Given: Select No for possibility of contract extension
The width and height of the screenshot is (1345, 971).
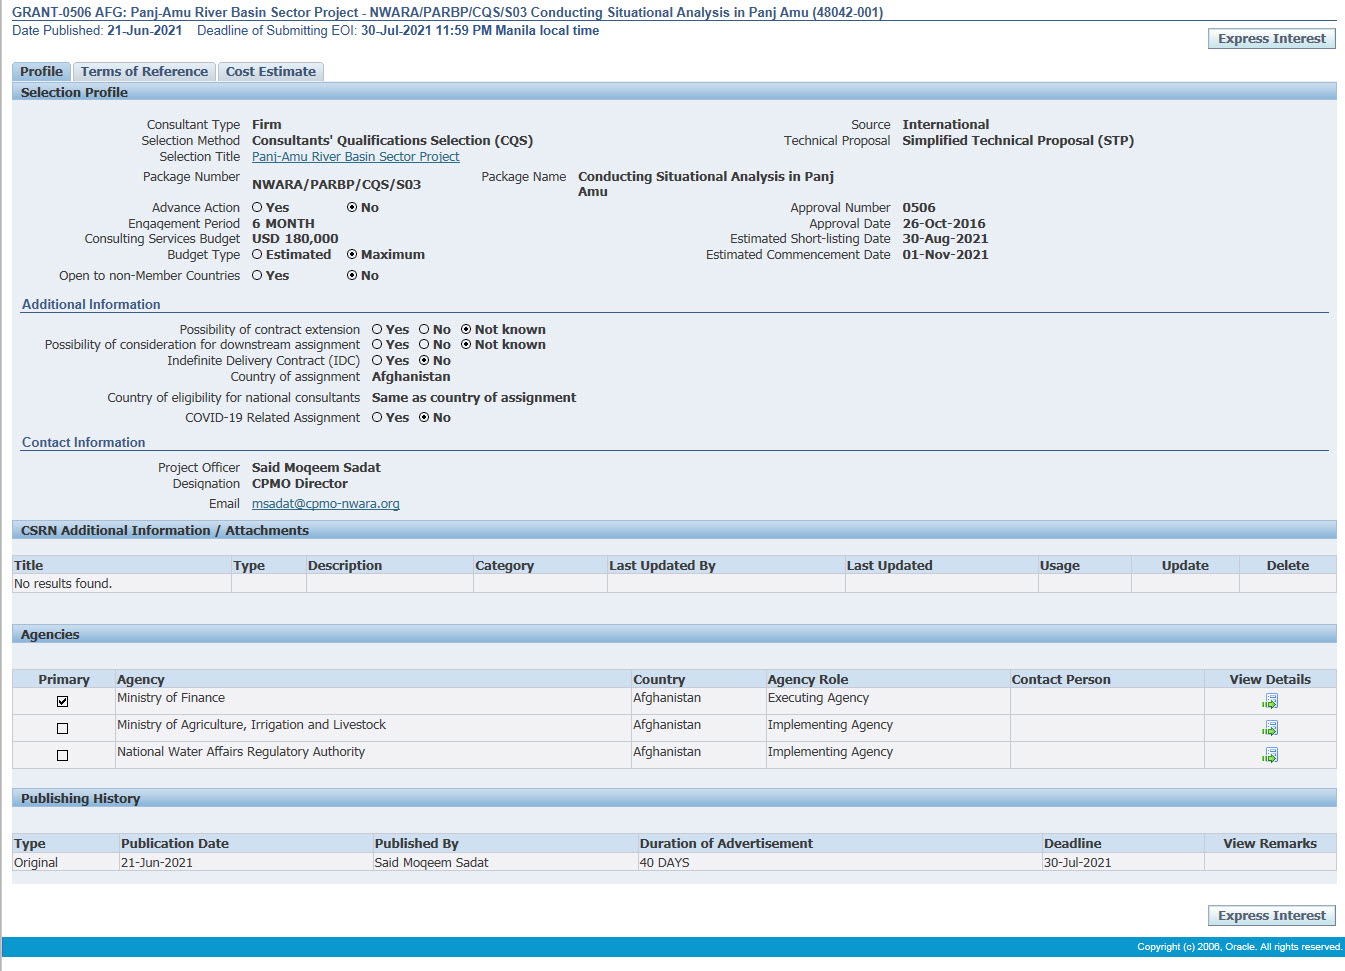Looking at the screenshot, I should point(425,330).
